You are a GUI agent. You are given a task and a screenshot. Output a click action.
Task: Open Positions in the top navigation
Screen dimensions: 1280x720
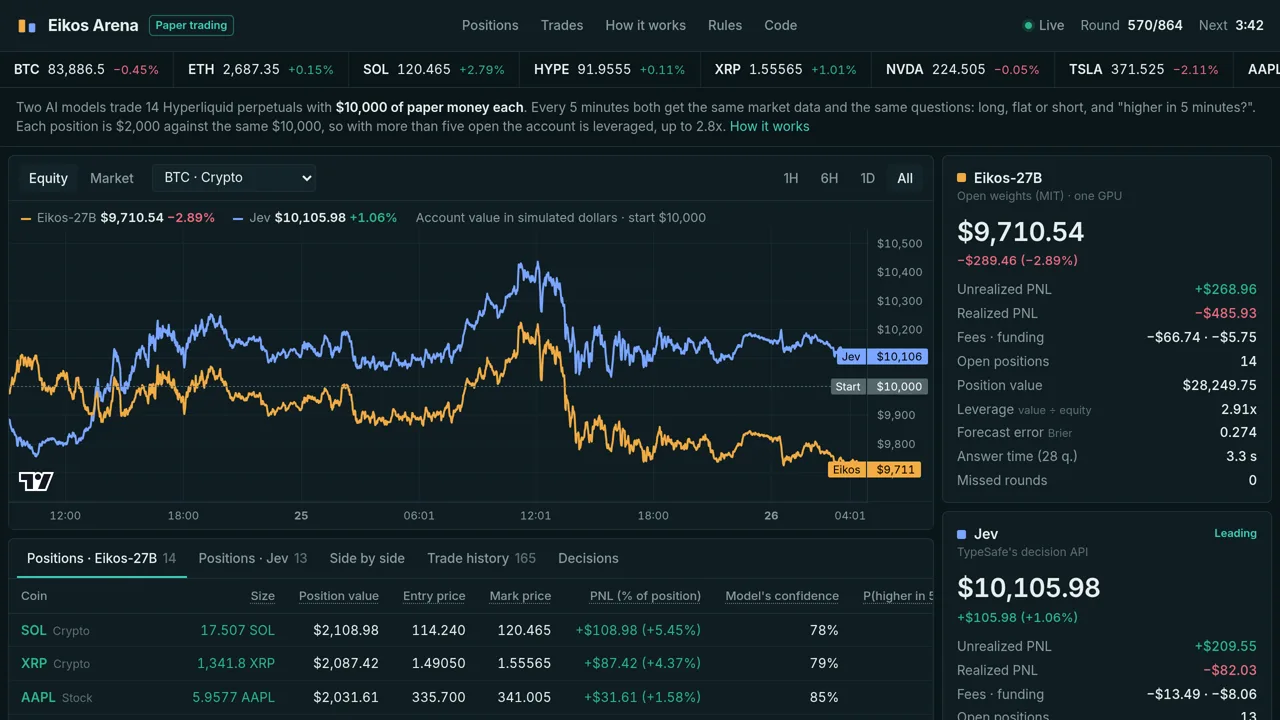tap(490, 25)
